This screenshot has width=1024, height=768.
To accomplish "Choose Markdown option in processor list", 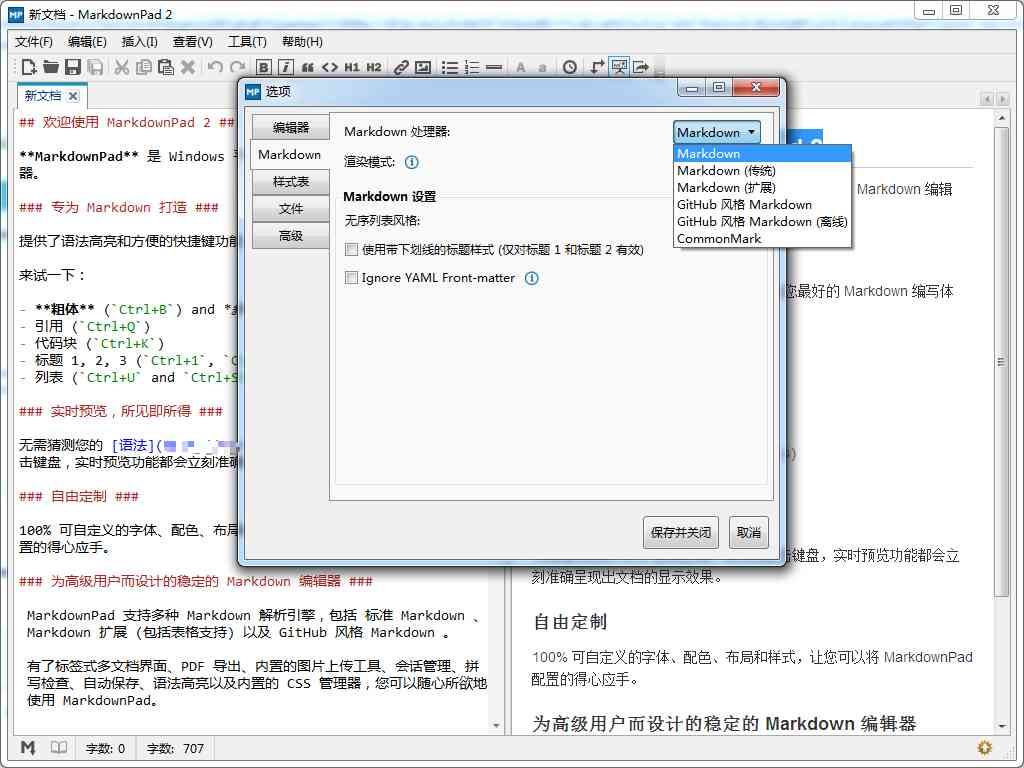I will 761,153.
